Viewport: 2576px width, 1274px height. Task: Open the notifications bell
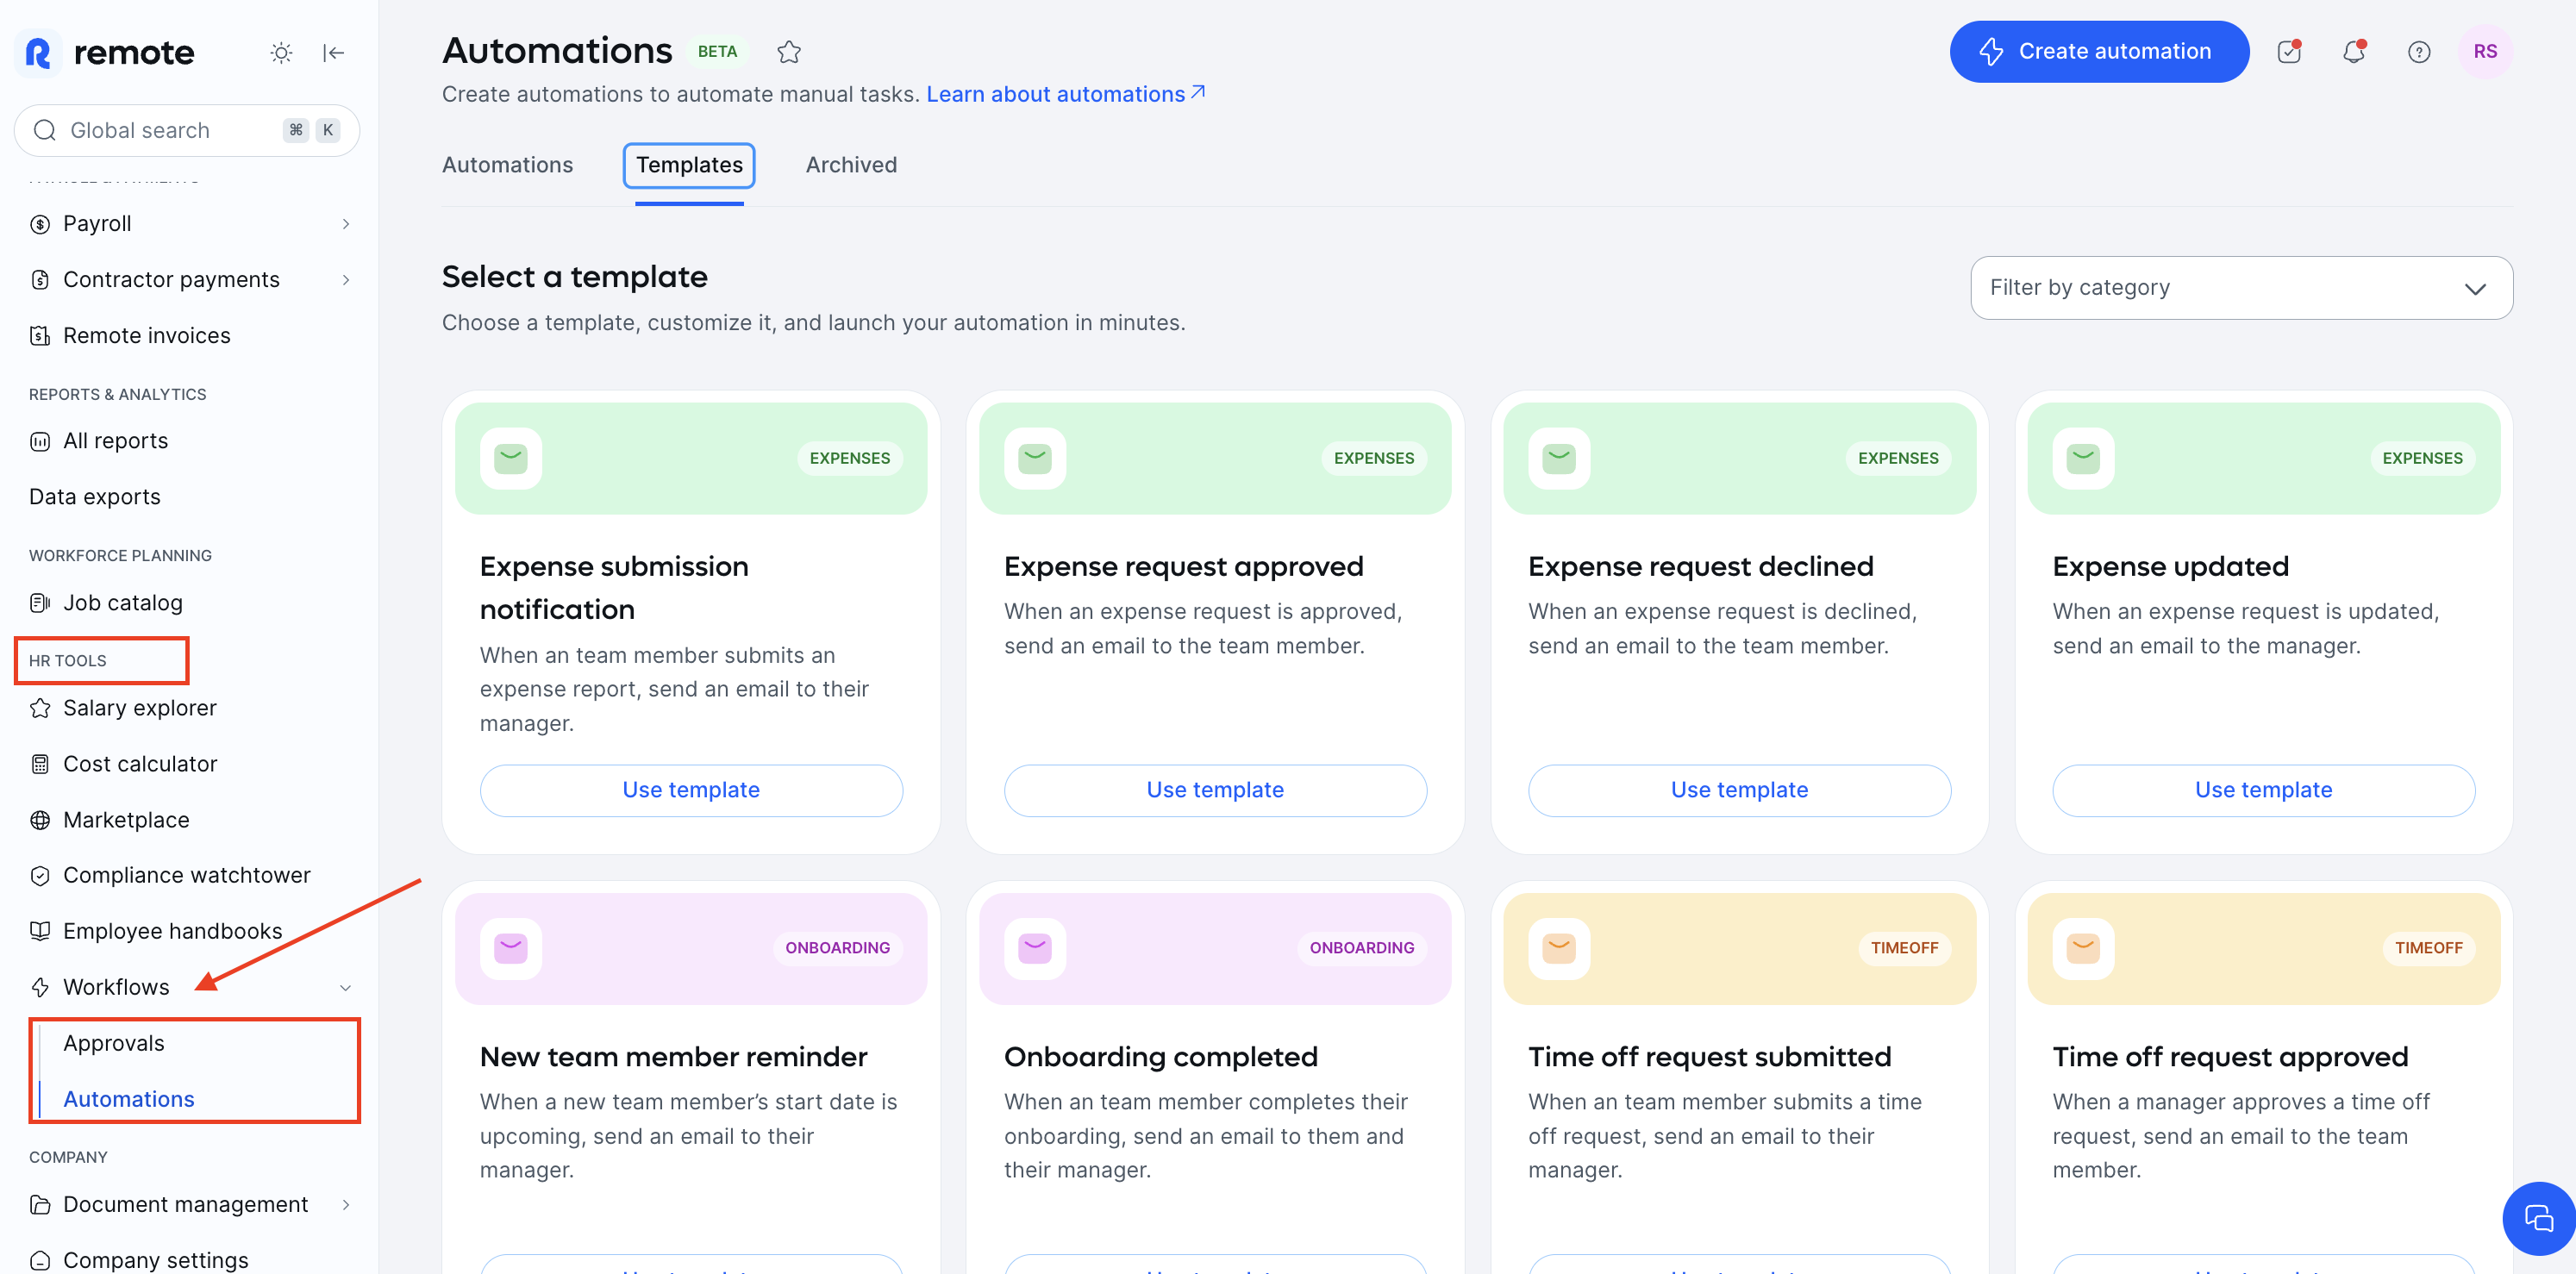click(2354, 52)
